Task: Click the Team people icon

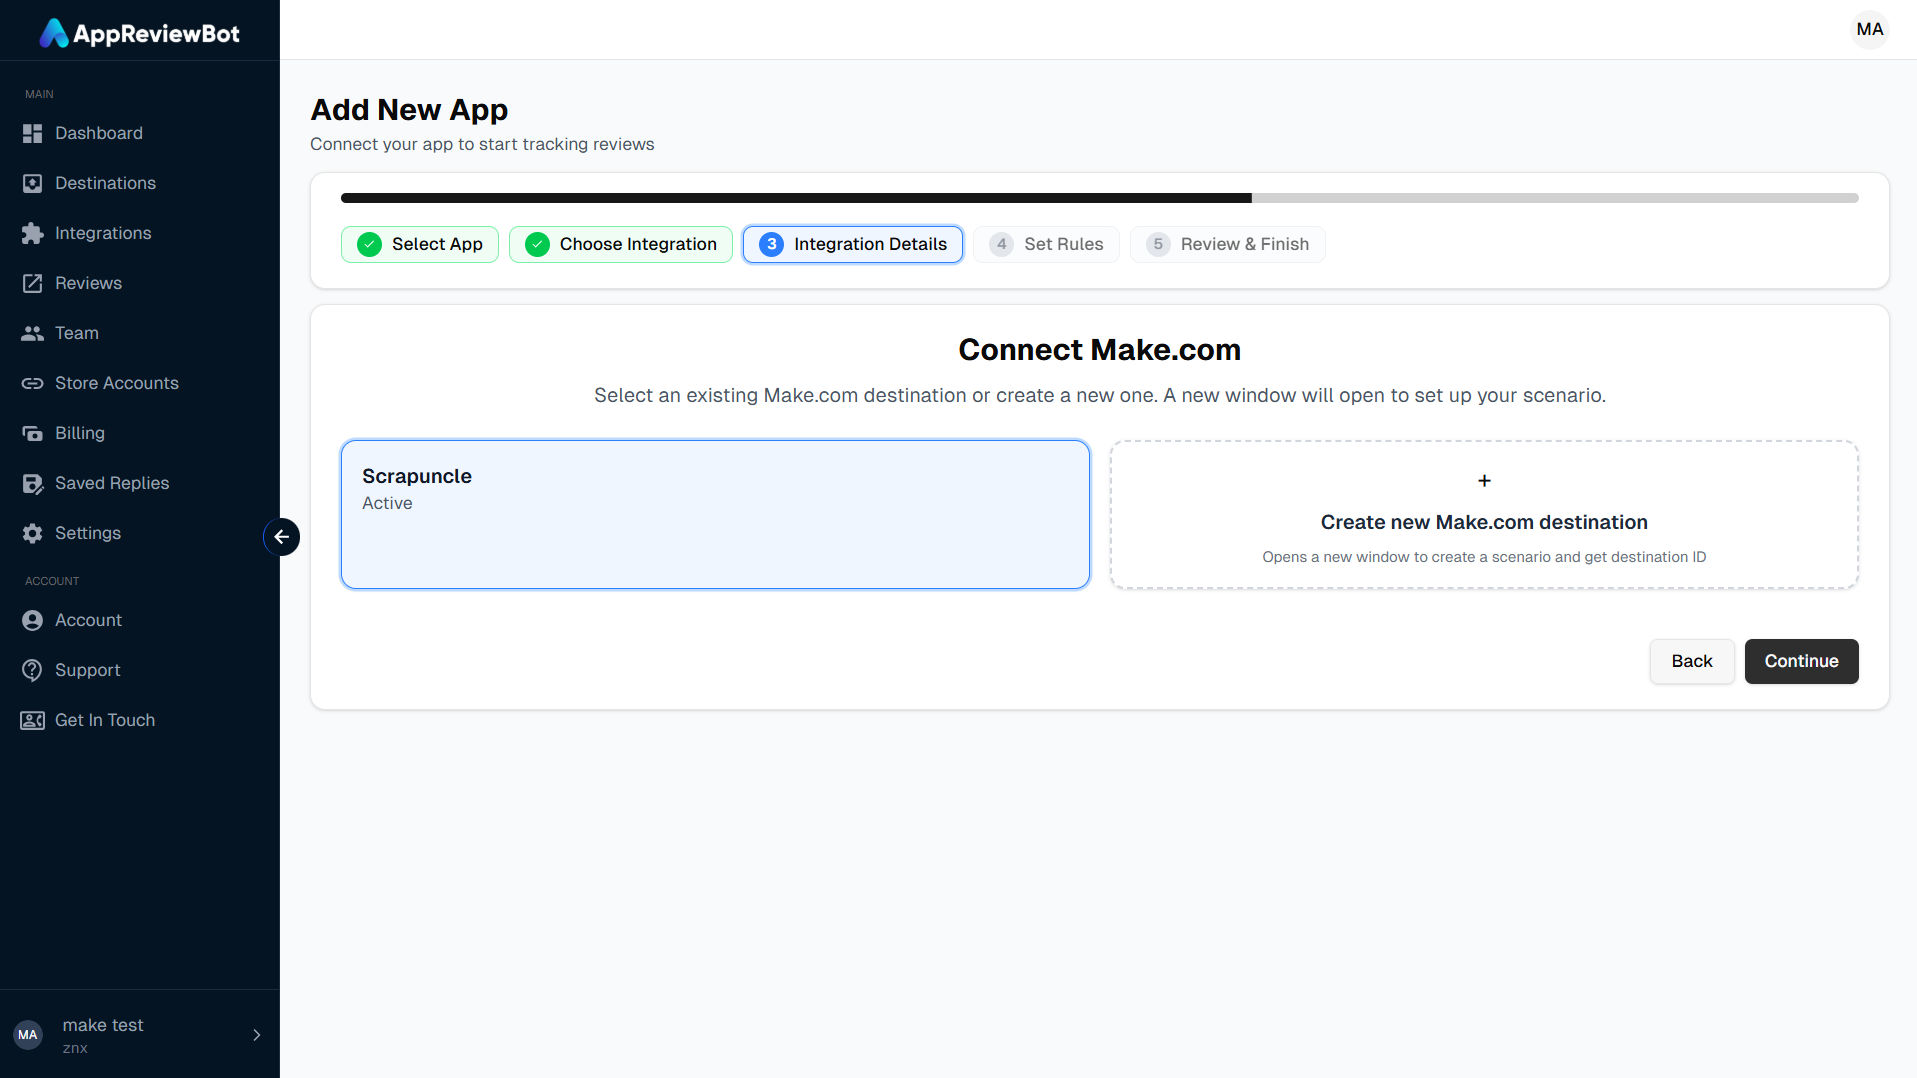Action: pyautogui.click(x=33, y=333)
